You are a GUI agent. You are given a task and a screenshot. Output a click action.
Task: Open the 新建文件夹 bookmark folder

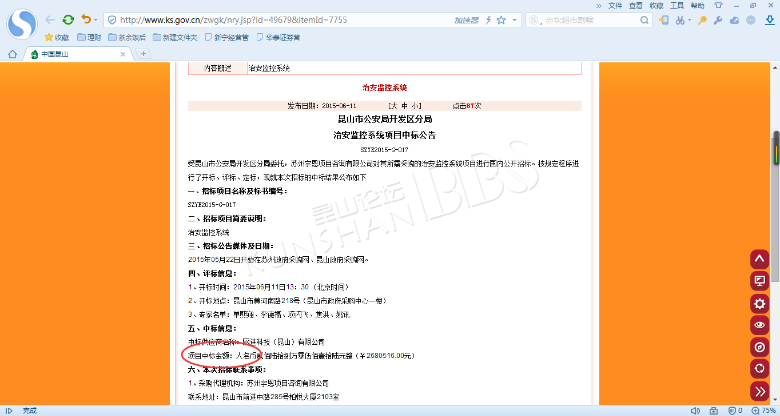[175, 37]
